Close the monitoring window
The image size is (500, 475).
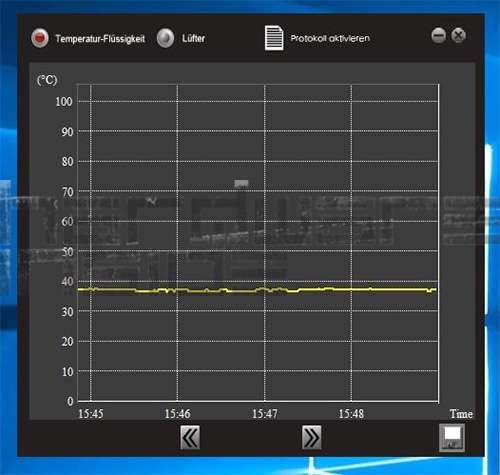coord(459,35)
